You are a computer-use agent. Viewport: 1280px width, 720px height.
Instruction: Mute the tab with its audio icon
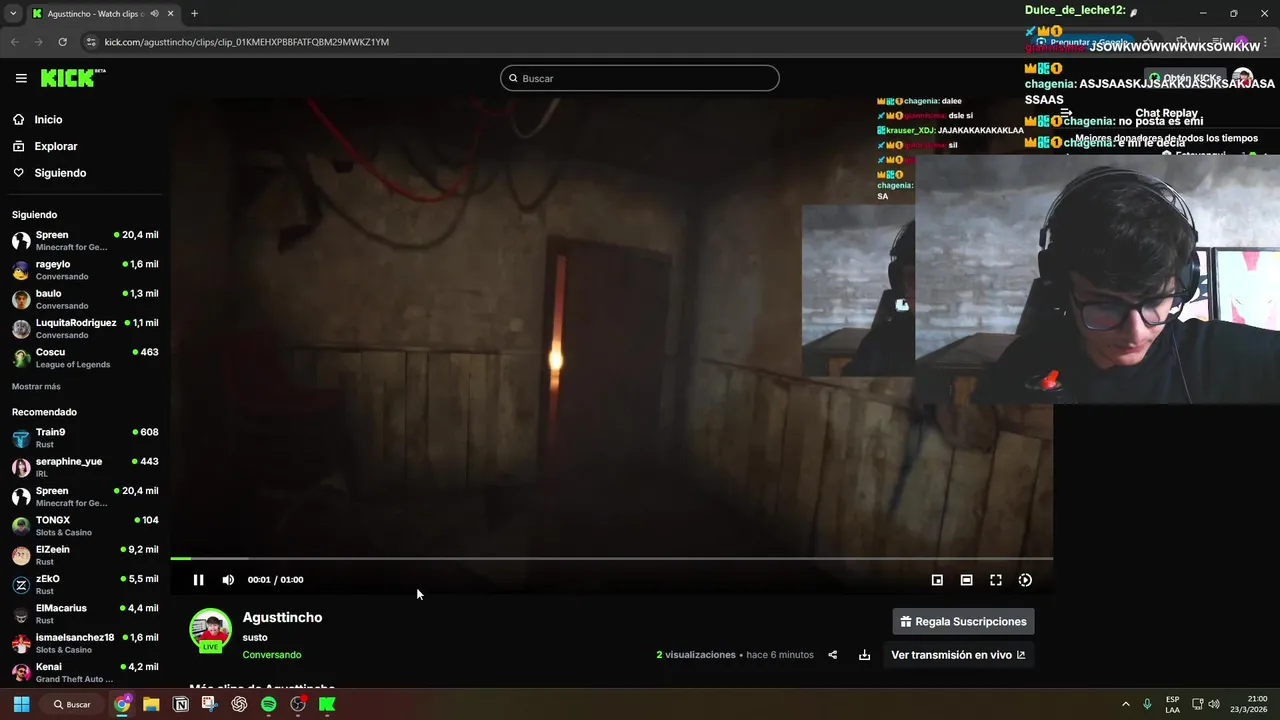pos(154,14)
